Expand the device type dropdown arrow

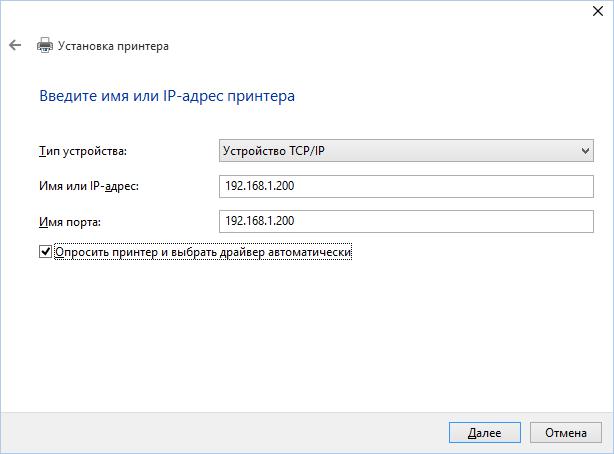[585, 151]
